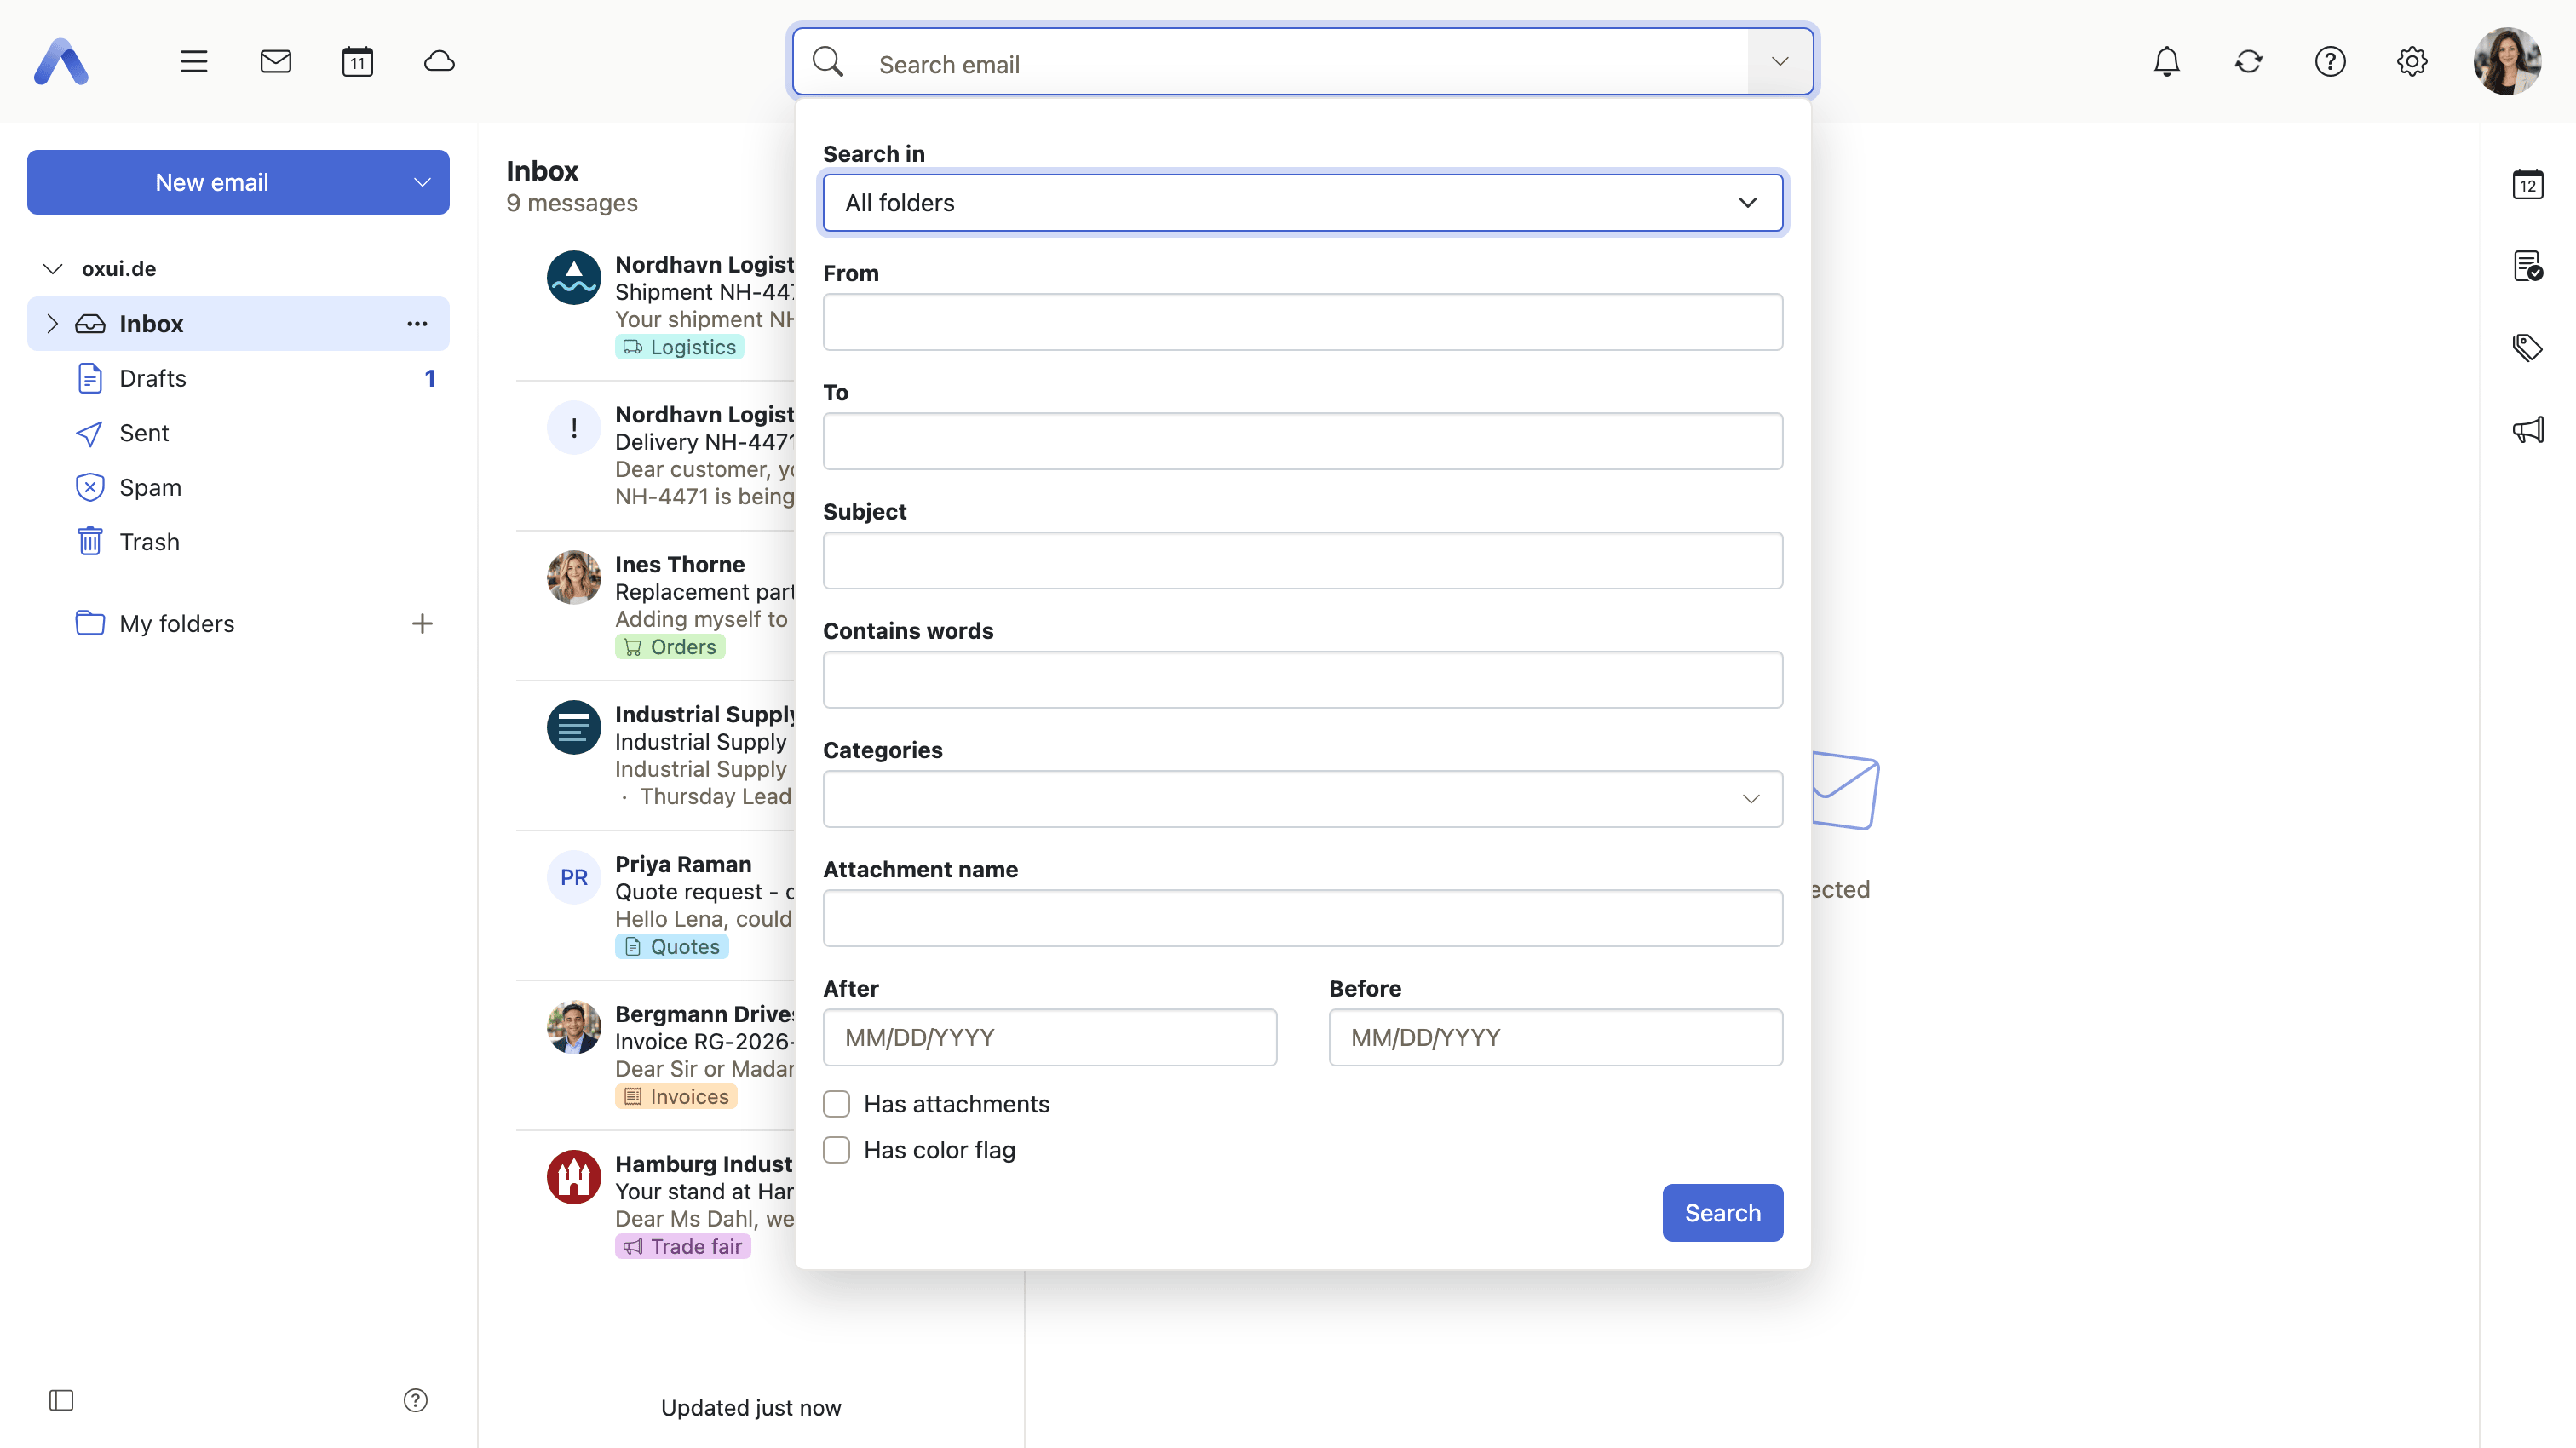Click the magnifier search icon
This screenshot has height=1448, width=2576.
[x=828, y=62]
